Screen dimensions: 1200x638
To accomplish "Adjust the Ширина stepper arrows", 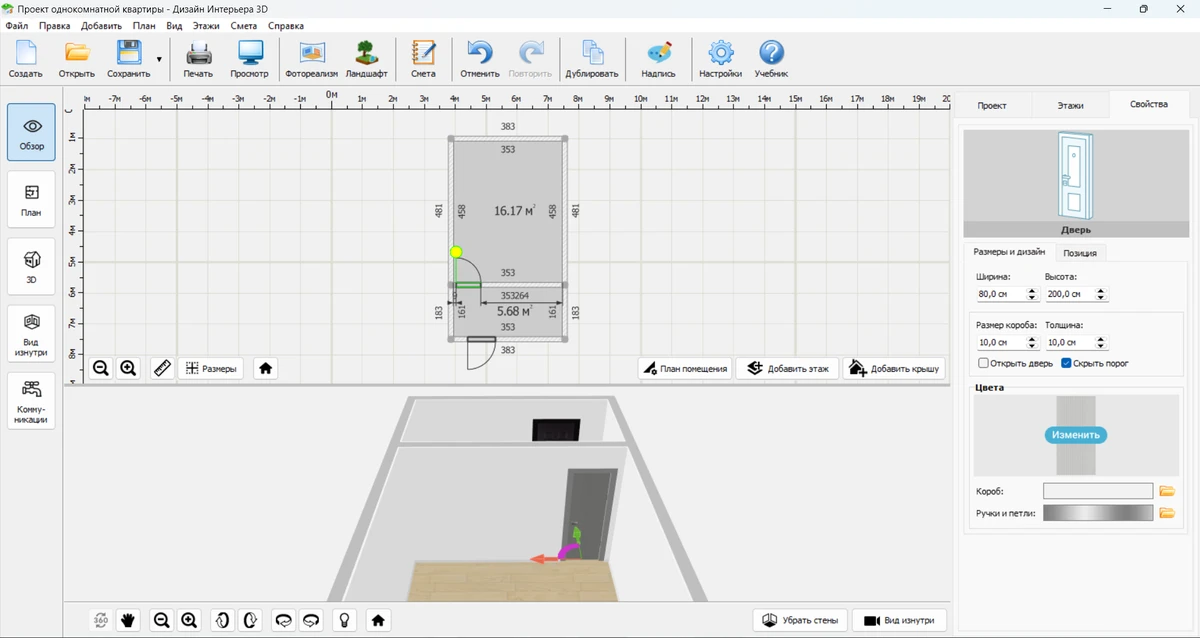I will pyautogui.click(x=1033, y=294).
